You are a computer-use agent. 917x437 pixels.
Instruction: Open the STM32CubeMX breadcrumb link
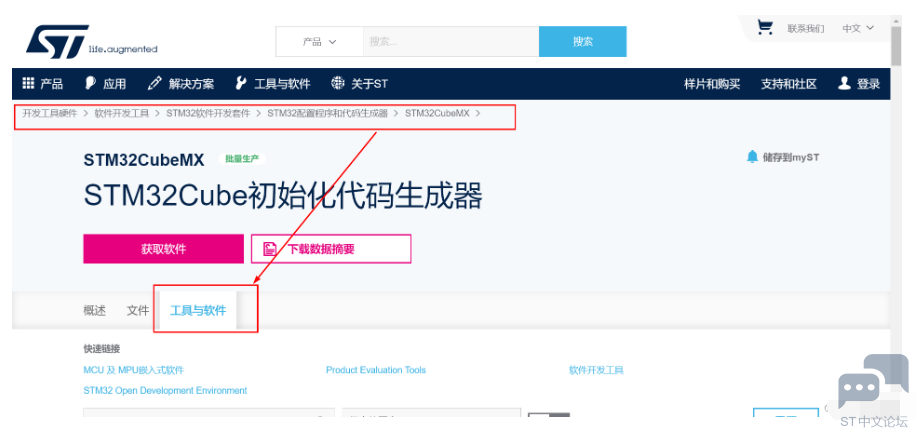pyautogui.click(x=437, y=113)
